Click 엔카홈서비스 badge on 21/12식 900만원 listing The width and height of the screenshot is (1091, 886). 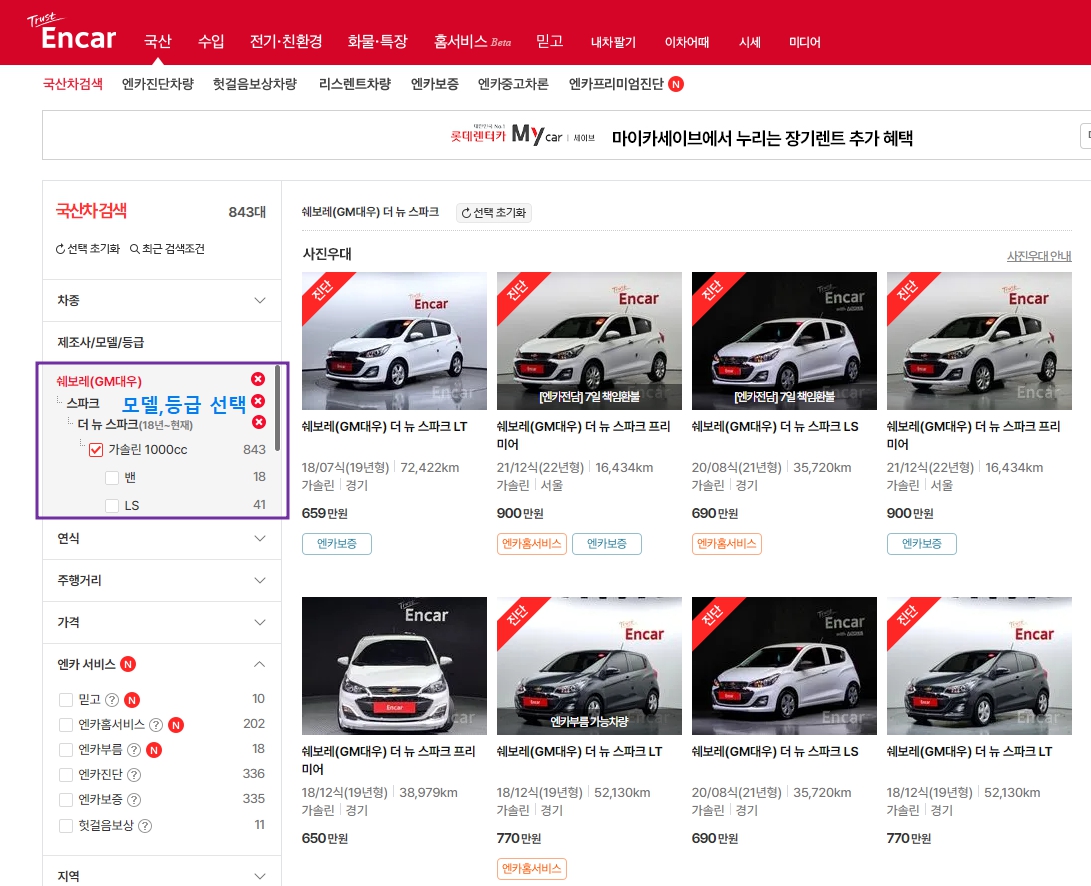tap(532, 544)
